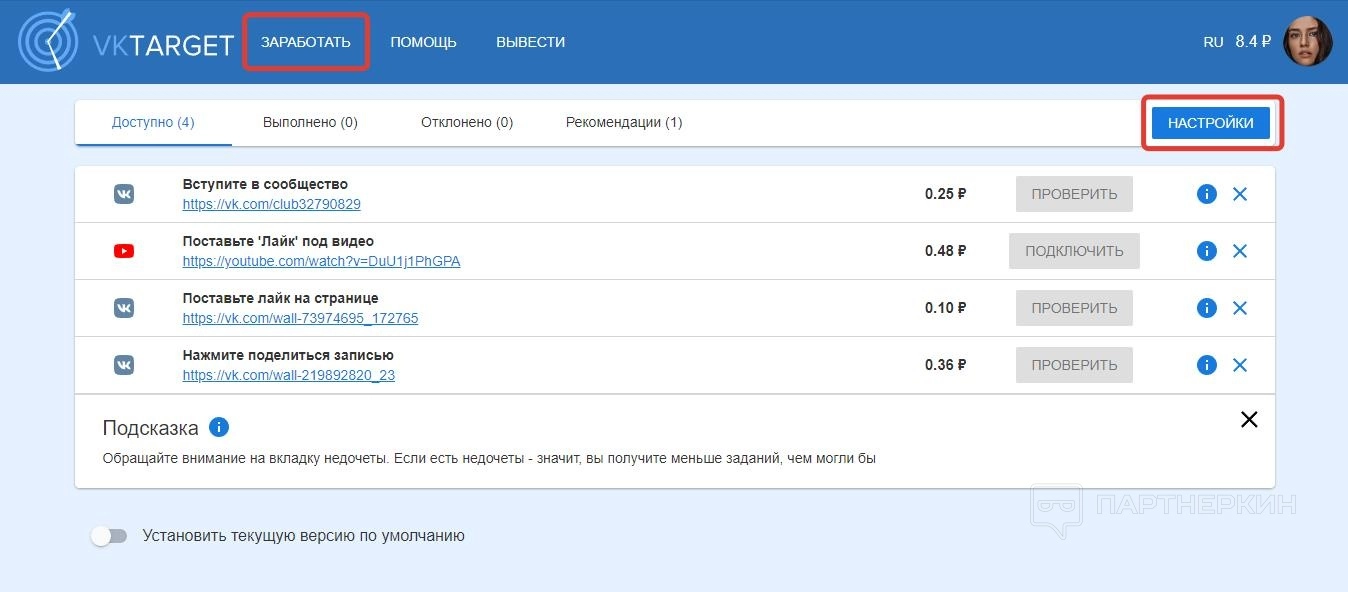The width and height of the screenshot is (1348, 592).
Task: Click the 8.4 ₽ balance
Action: (x=1253, y=42)
